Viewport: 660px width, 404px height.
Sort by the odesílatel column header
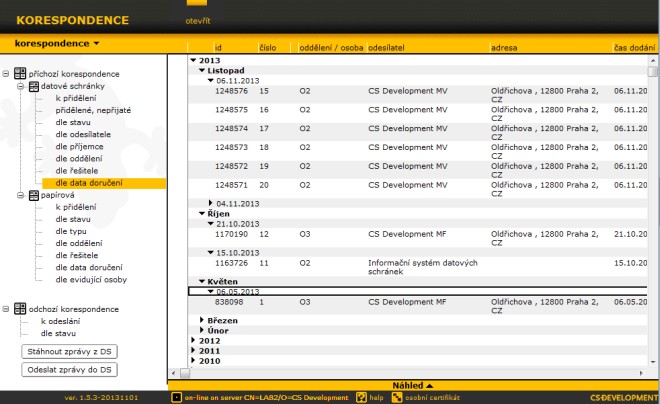[x=388, y=48]
